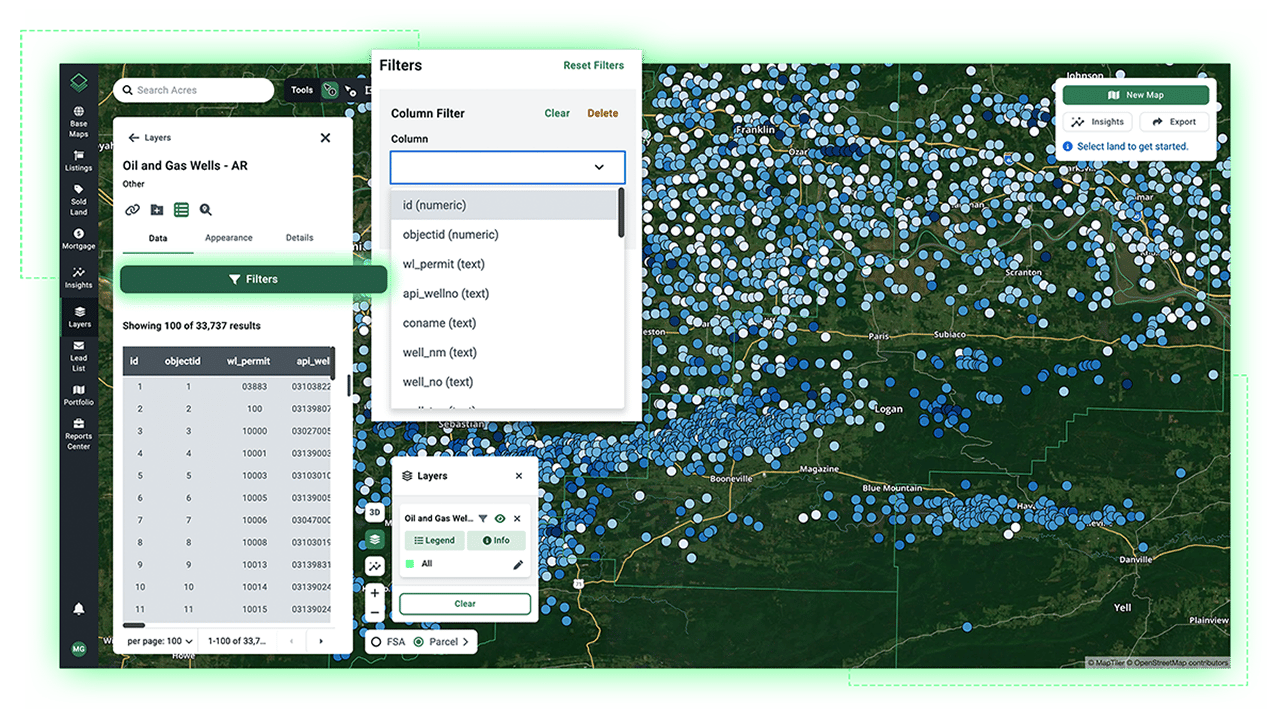Toggle the data table list icon
The height and width of the screenshot is (720, 1280).
(x=181, y=210)
